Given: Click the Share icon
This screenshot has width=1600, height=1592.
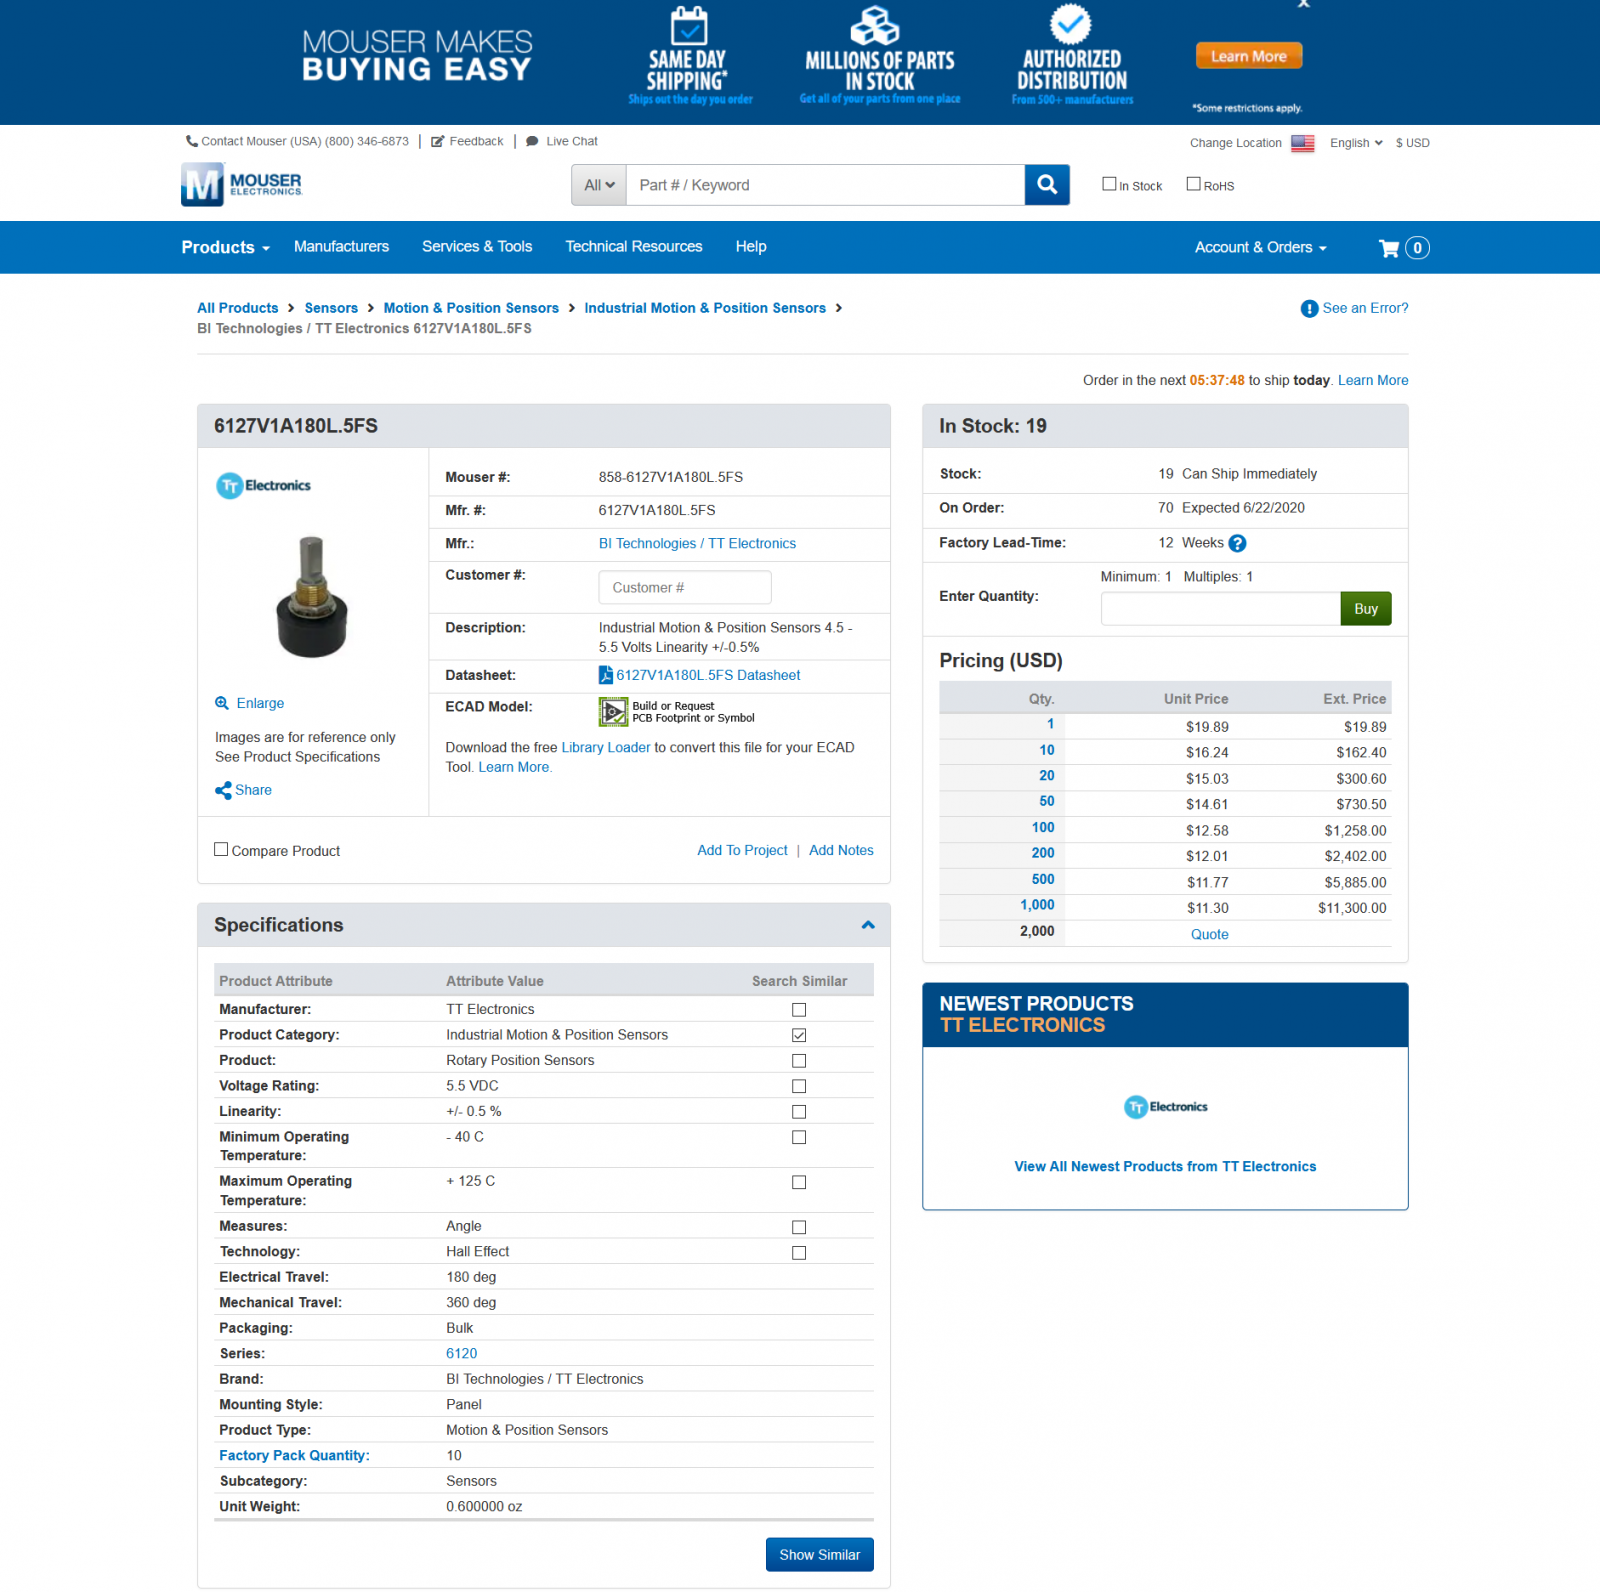Looking at the screenshot, I should click(x=223, y=790).
